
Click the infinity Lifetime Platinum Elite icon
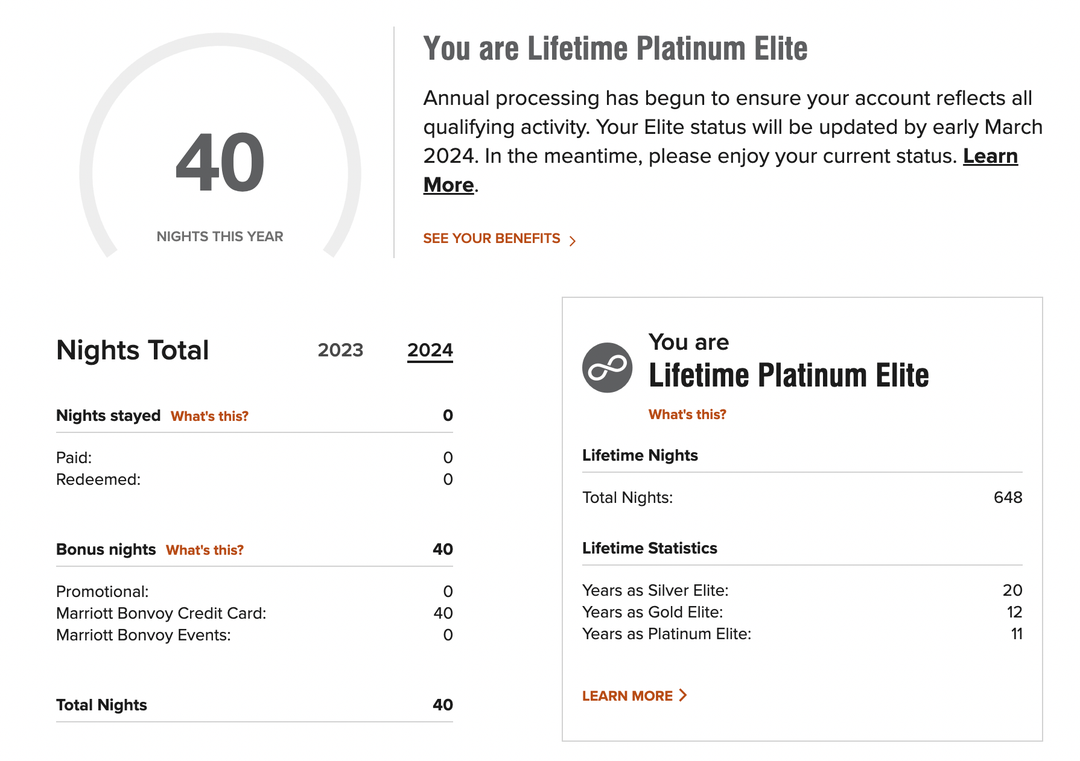607,367
